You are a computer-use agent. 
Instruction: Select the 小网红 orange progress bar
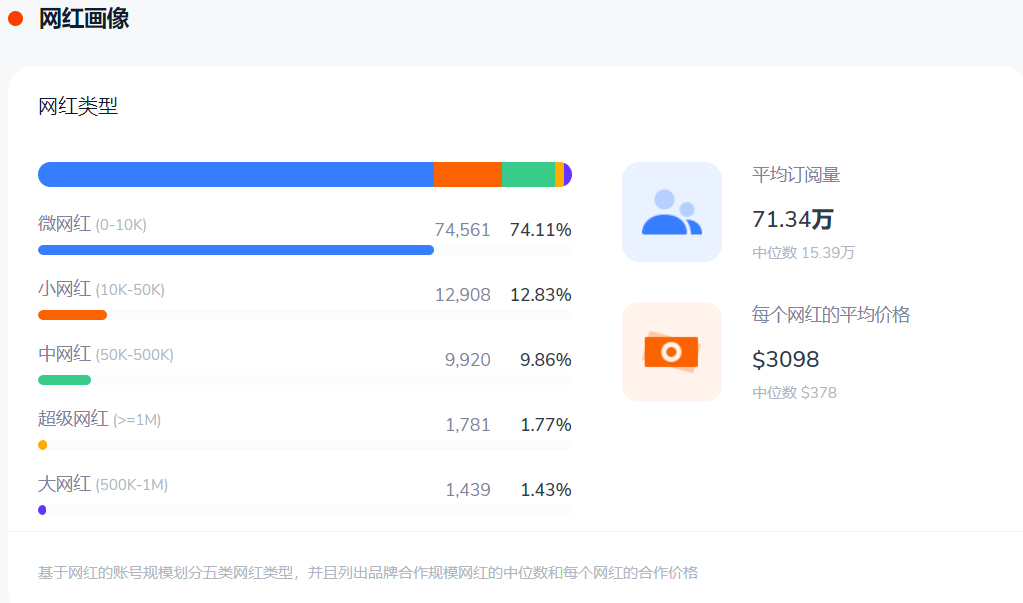72,315
